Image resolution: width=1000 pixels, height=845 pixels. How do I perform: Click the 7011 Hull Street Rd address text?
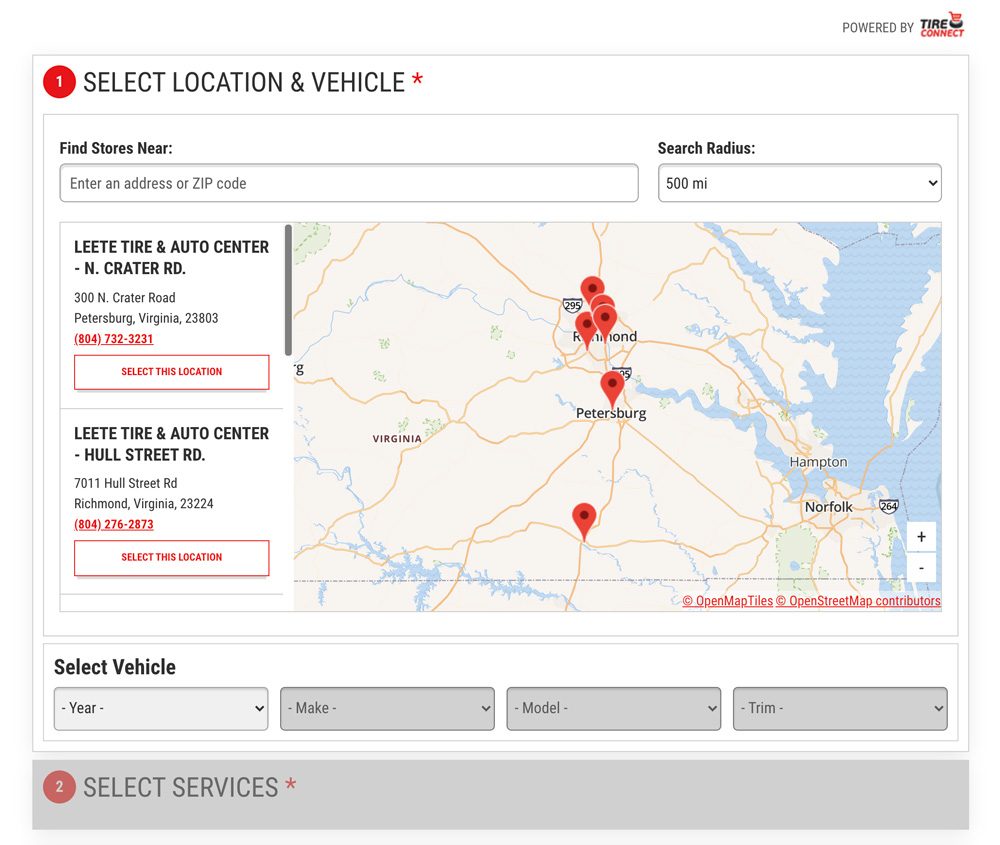pos(126,483)
